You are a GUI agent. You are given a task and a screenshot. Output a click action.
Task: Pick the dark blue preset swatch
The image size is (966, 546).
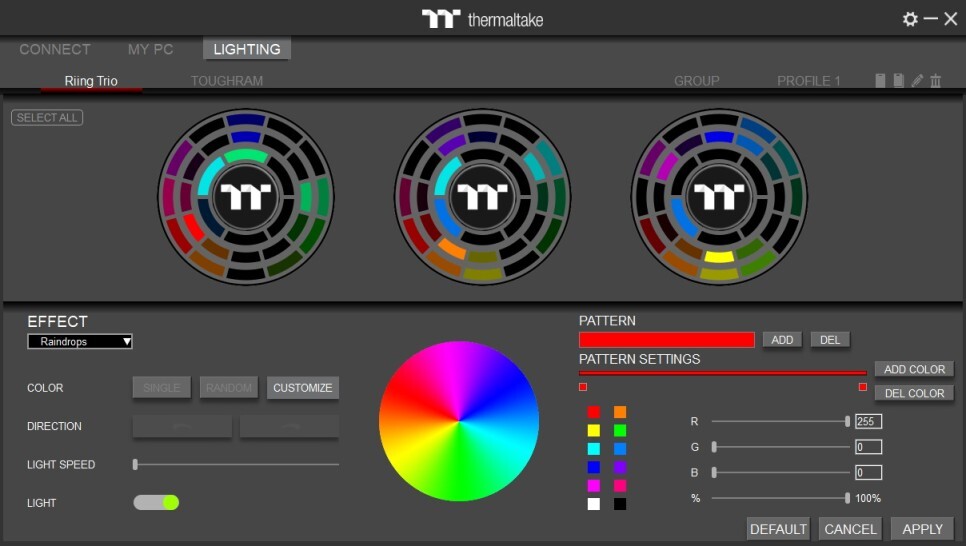tap(594, 467)
